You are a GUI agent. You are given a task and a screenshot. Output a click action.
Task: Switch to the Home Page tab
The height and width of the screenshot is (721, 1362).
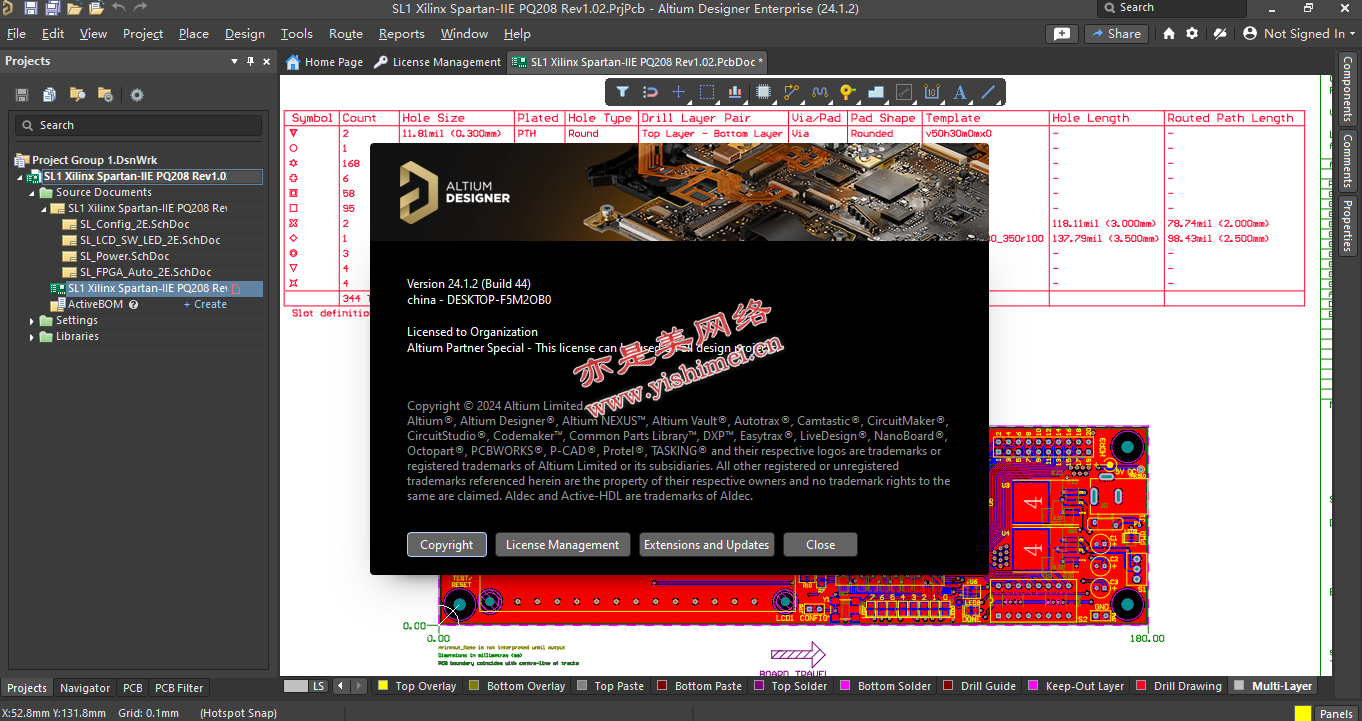(x=323, y=62)
